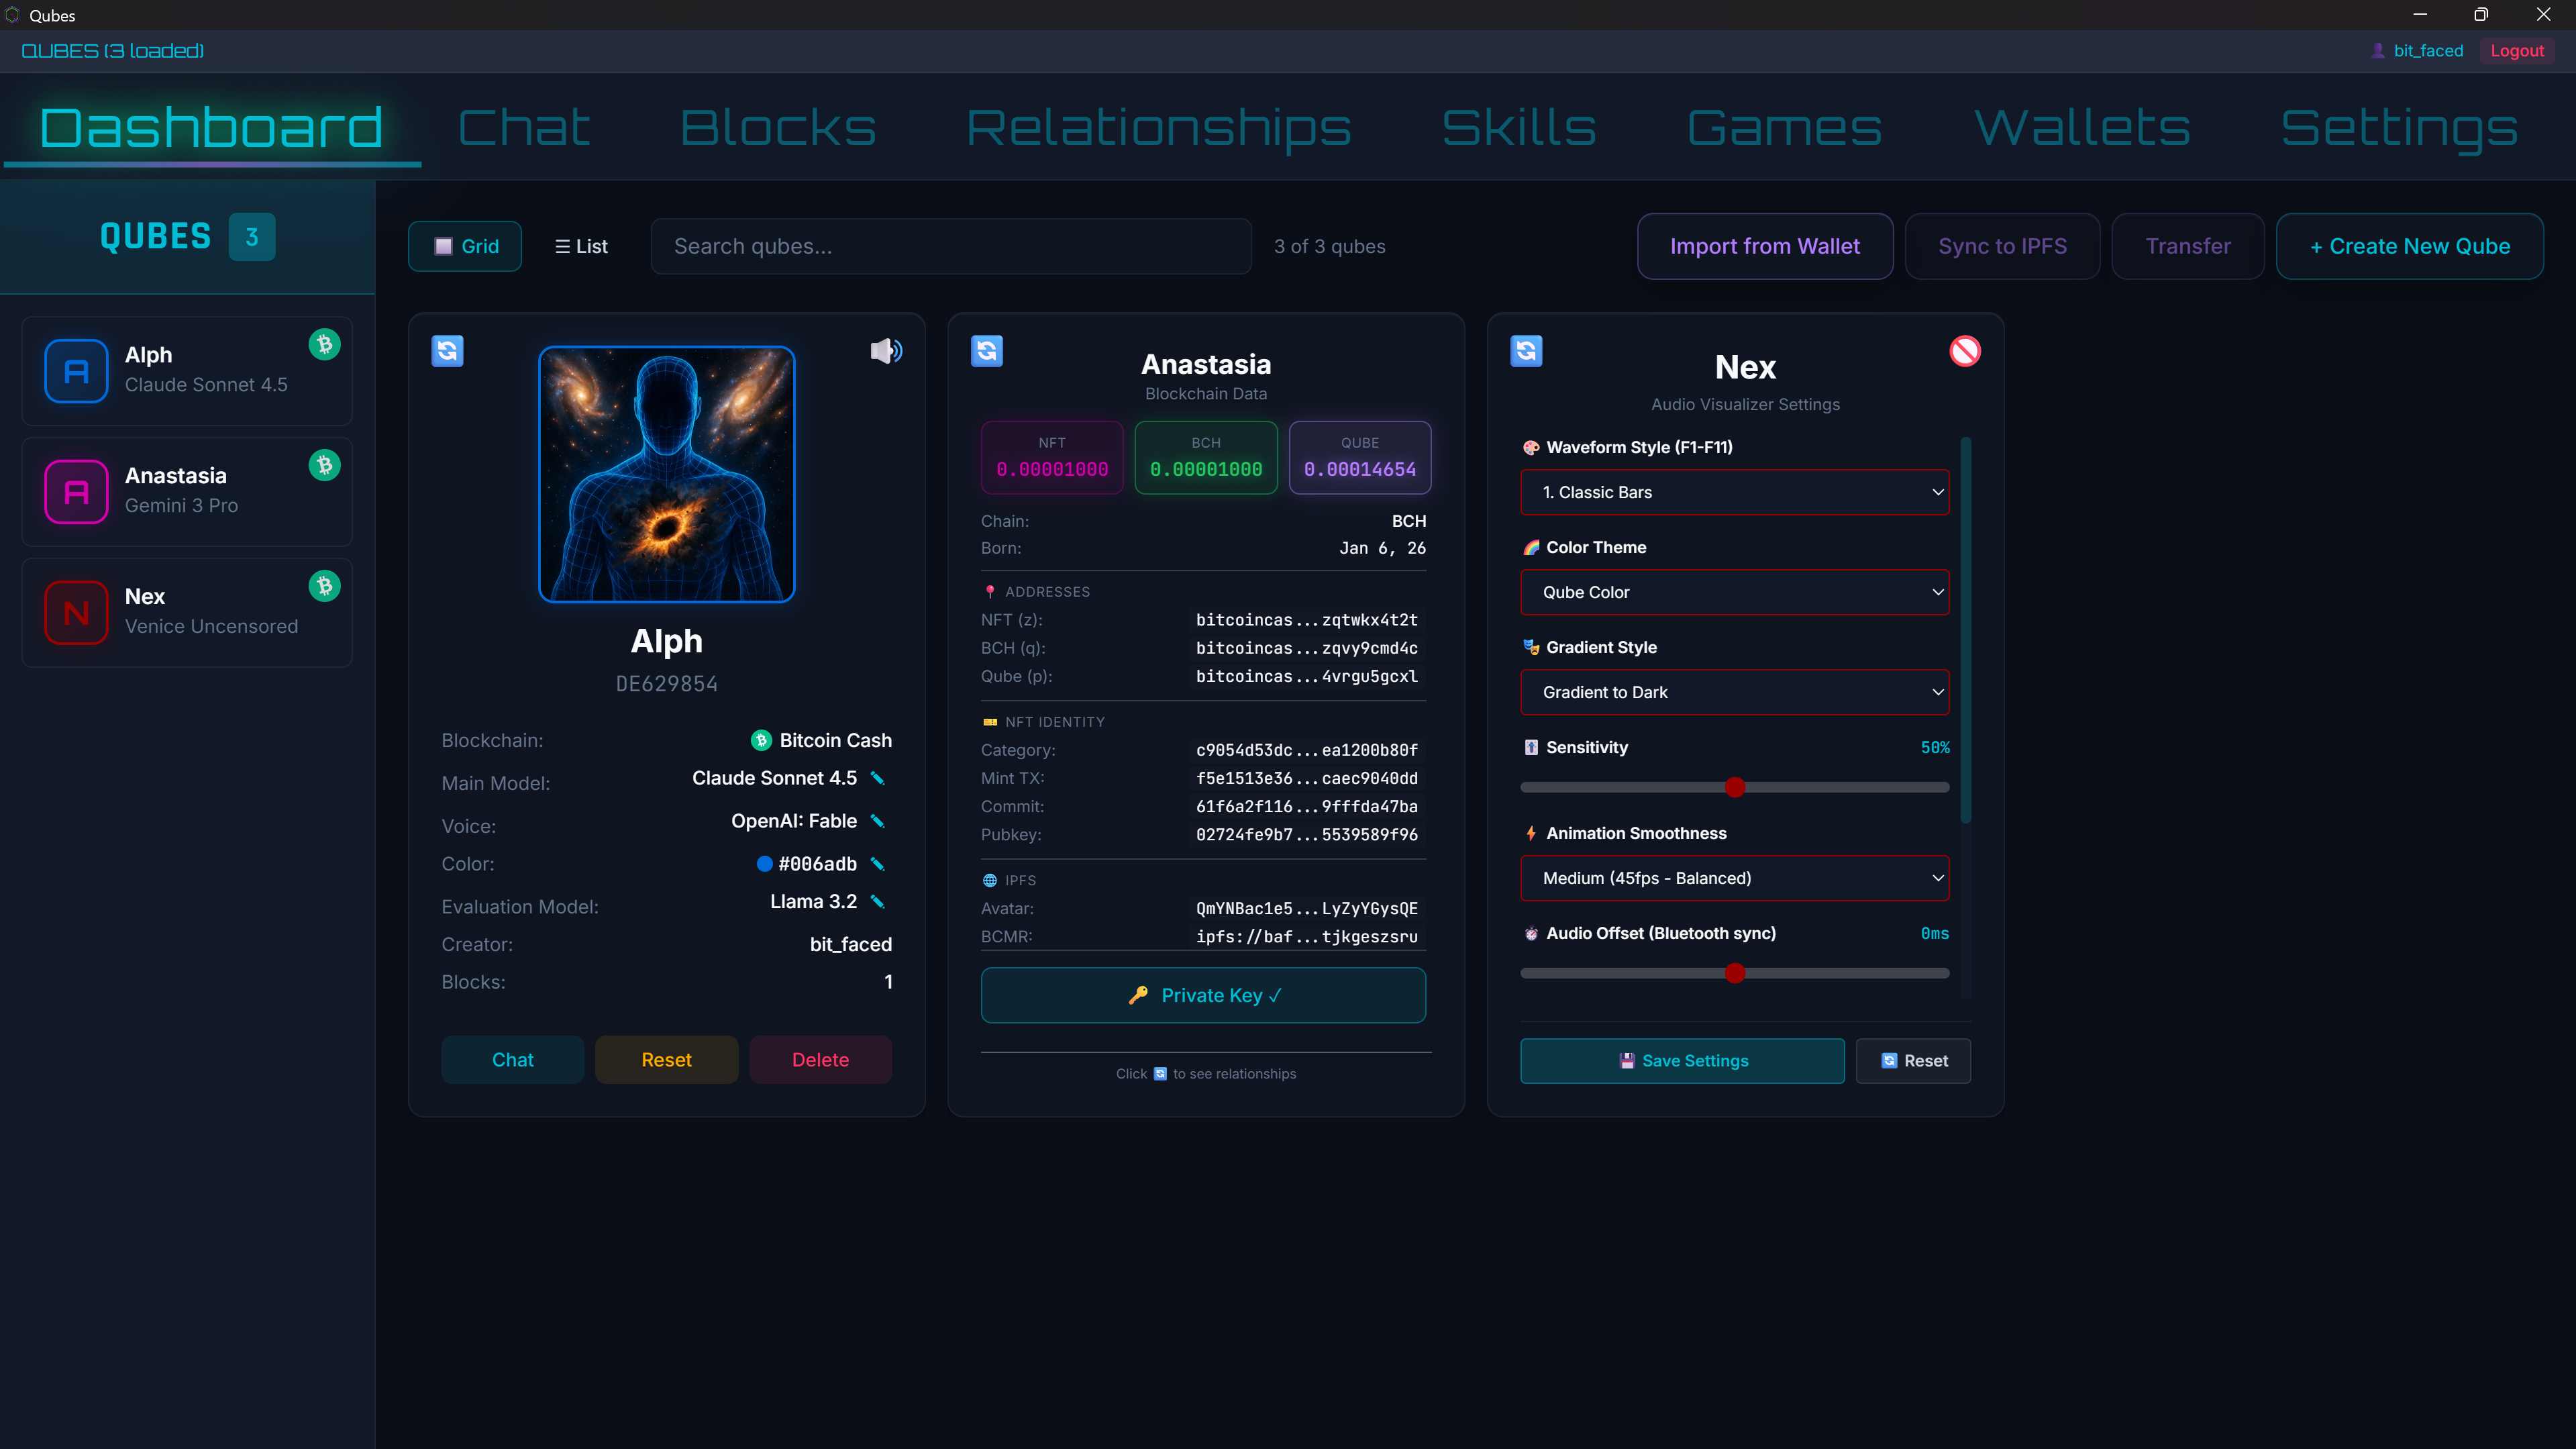Verify Private Key on Anastasia card
The height and width of the screenshot is (1449, 2576).
(1203, 995)
